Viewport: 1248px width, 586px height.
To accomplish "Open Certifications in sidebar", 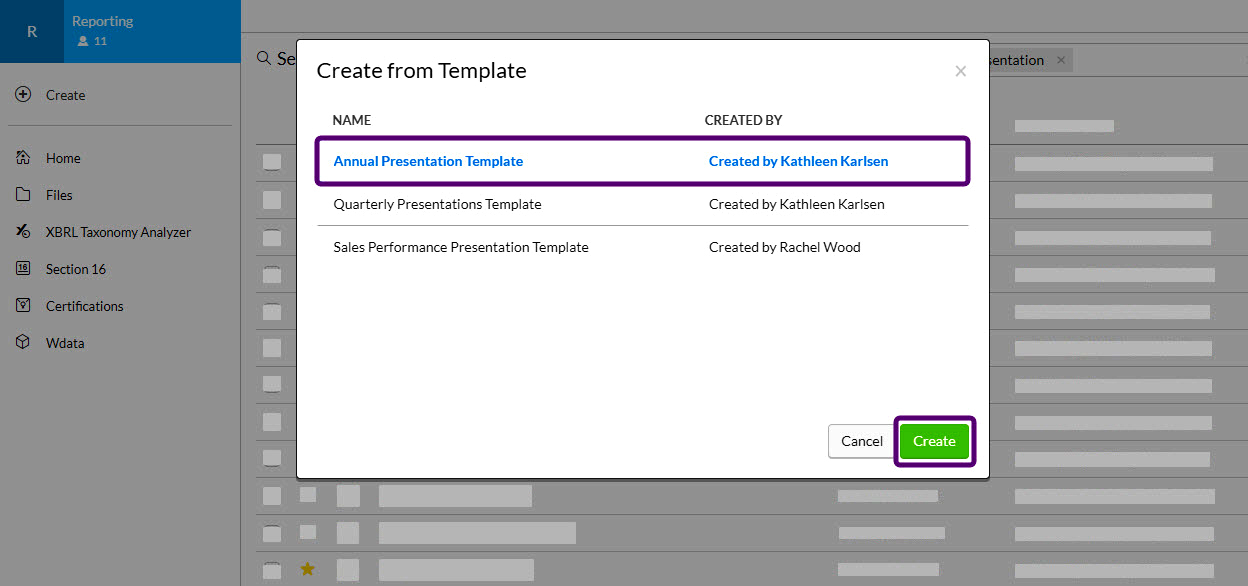I will tap(85, 306).
